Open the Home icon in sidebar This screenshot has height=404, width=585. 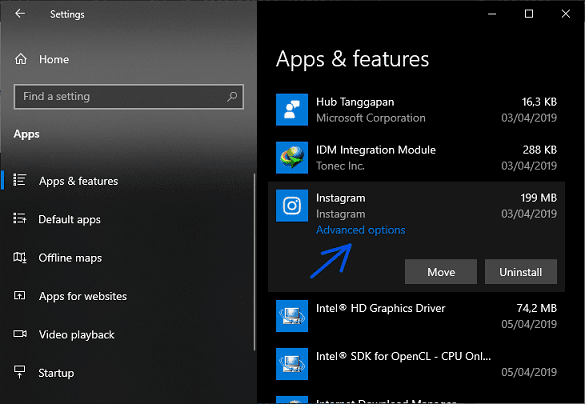tap(21, 59)
